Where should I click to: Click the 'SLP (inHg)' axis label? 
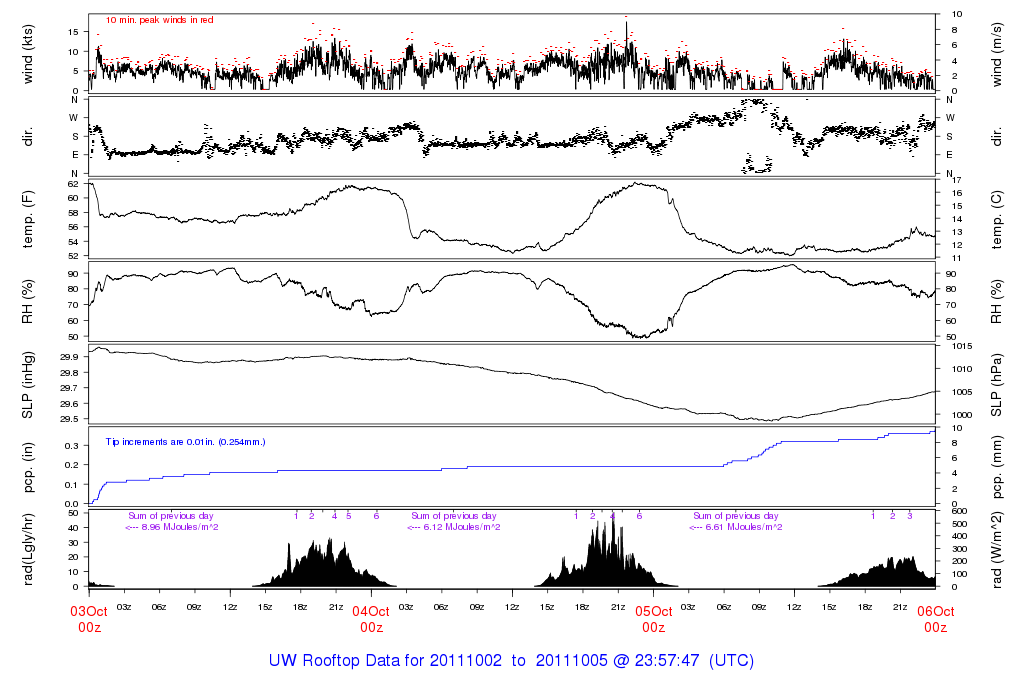point(27,385)
